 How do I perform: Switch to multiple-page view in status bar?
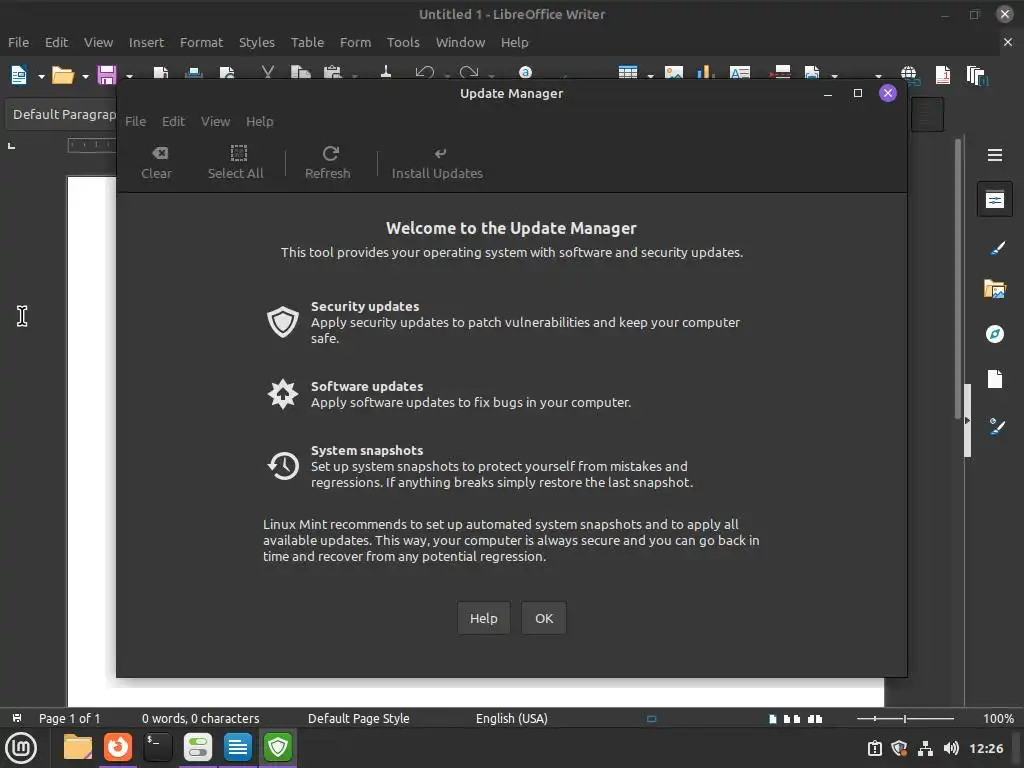[x=792, y=718]
